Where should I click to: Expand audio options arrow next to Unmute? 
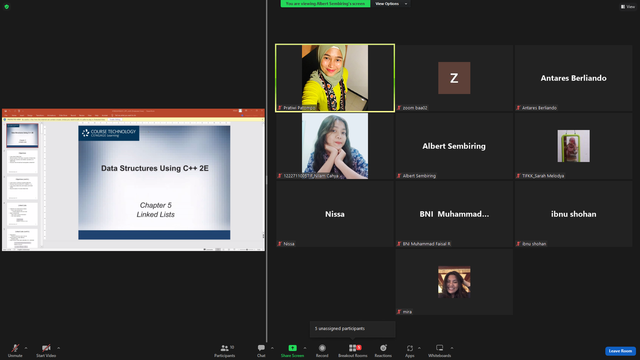pos(26,348)
